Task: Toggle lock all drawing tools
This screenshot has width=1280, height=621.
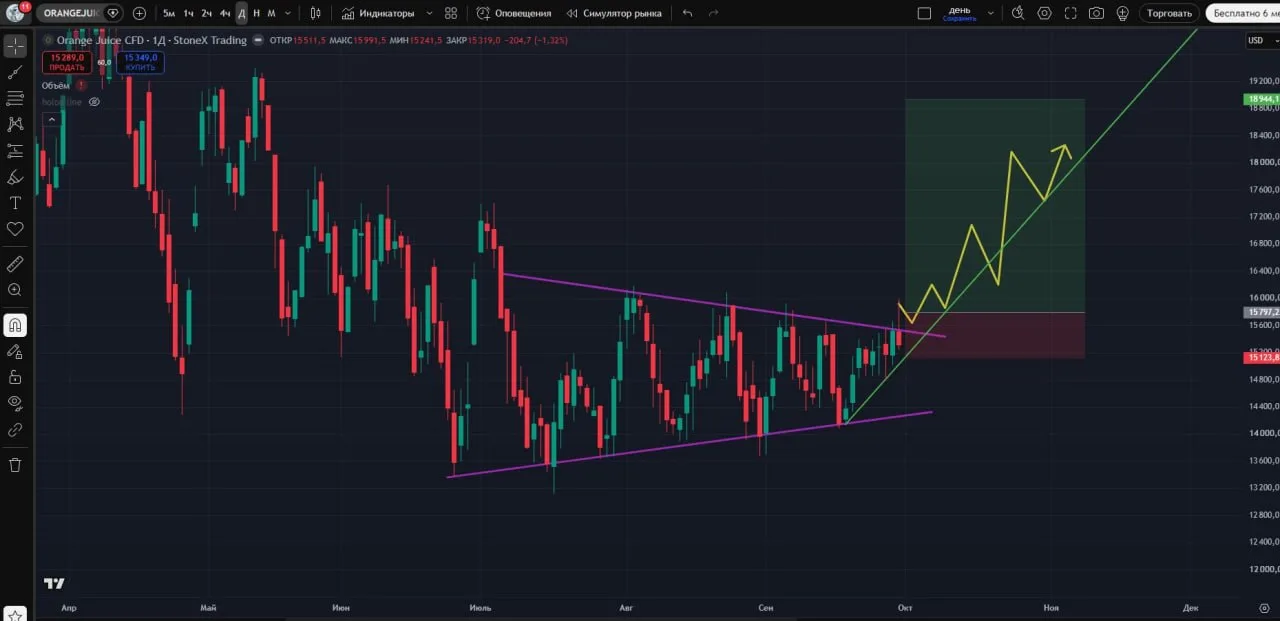Action: (x=15, y=377)
